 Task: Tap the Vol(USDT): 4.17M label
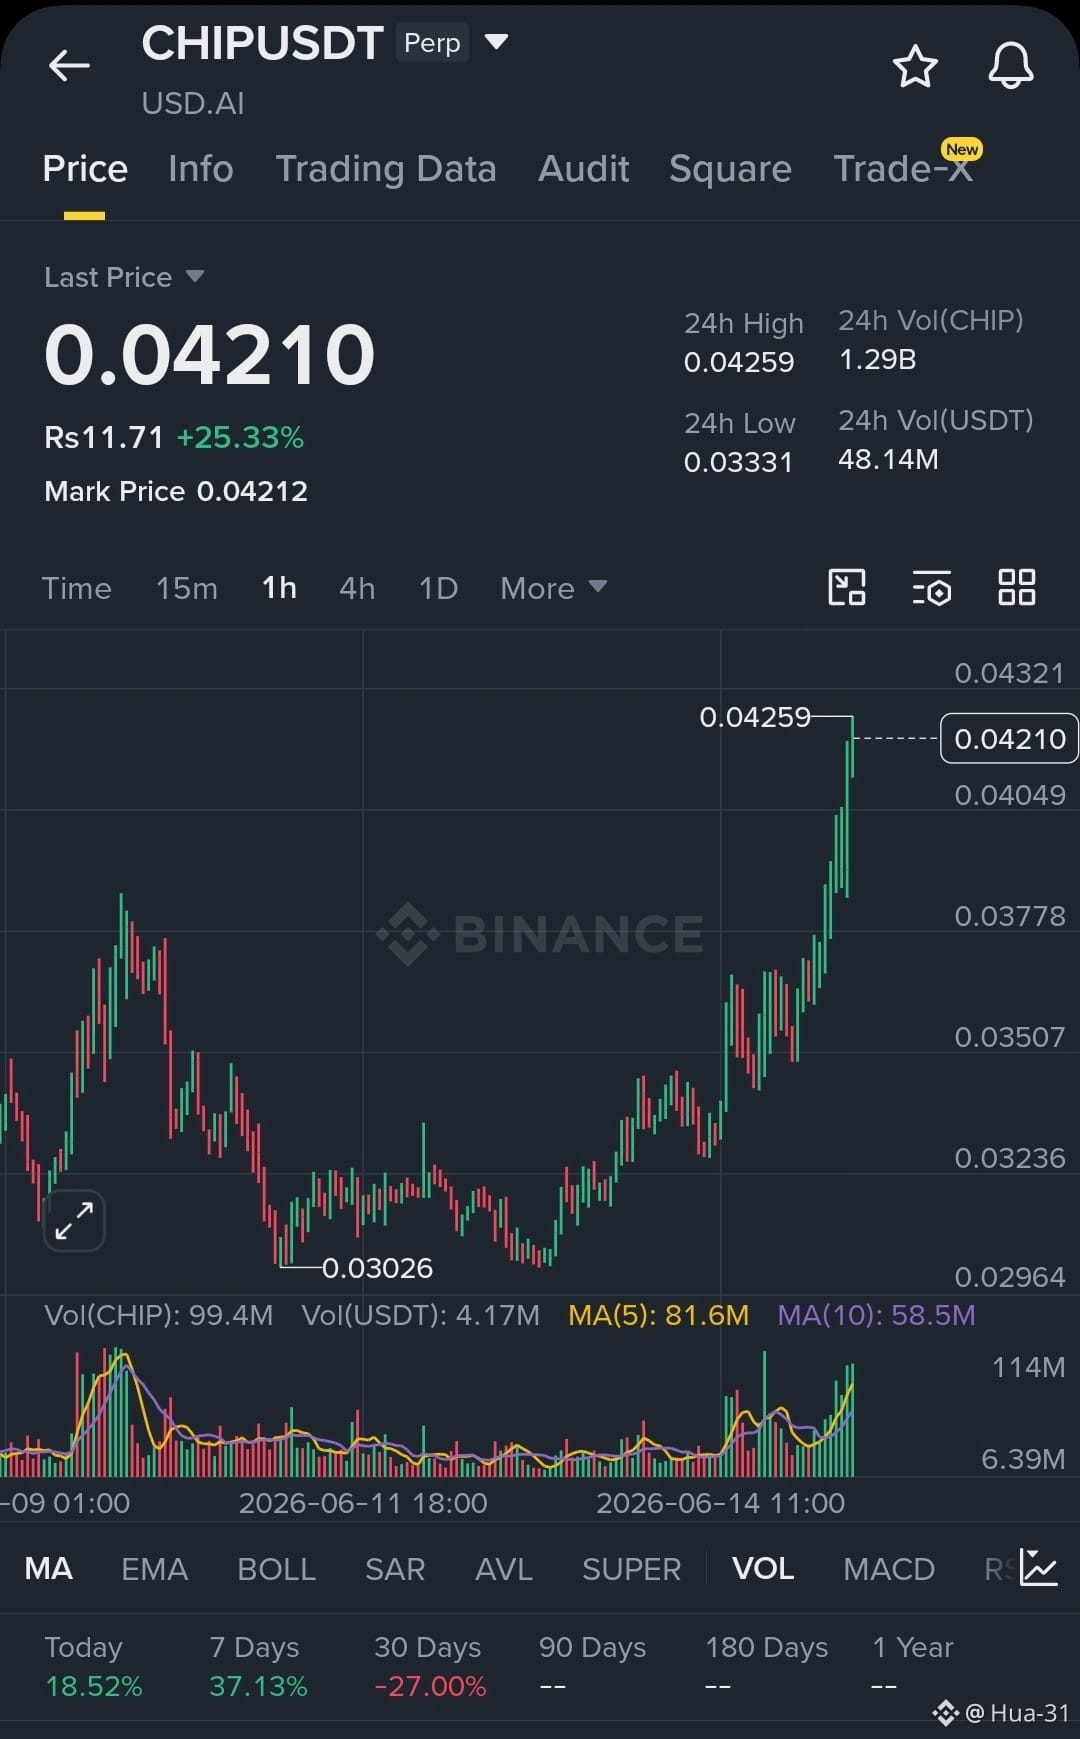pos(420,1315)
